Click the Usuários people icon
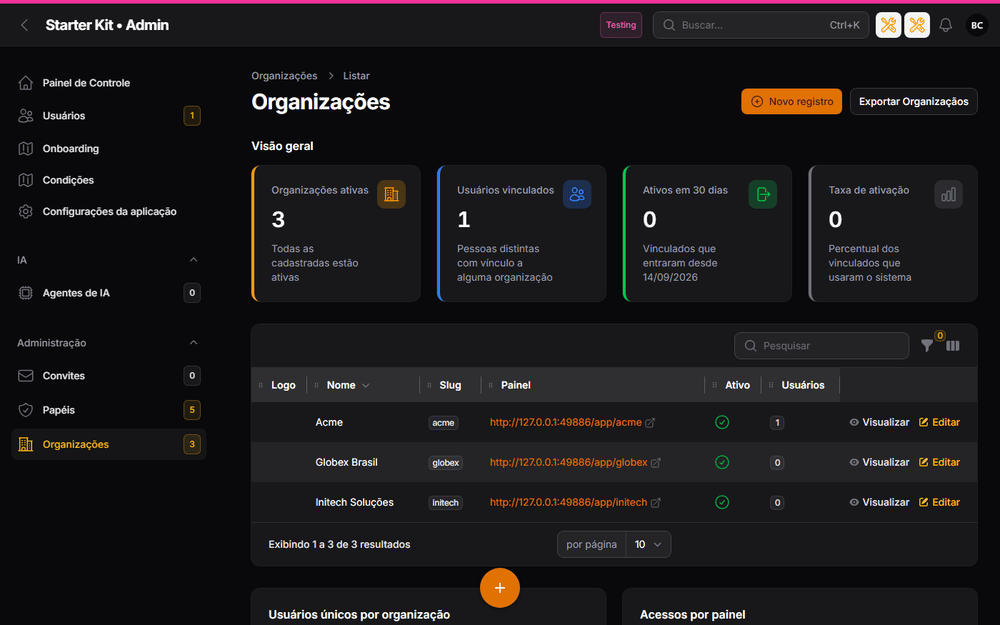 26,115
